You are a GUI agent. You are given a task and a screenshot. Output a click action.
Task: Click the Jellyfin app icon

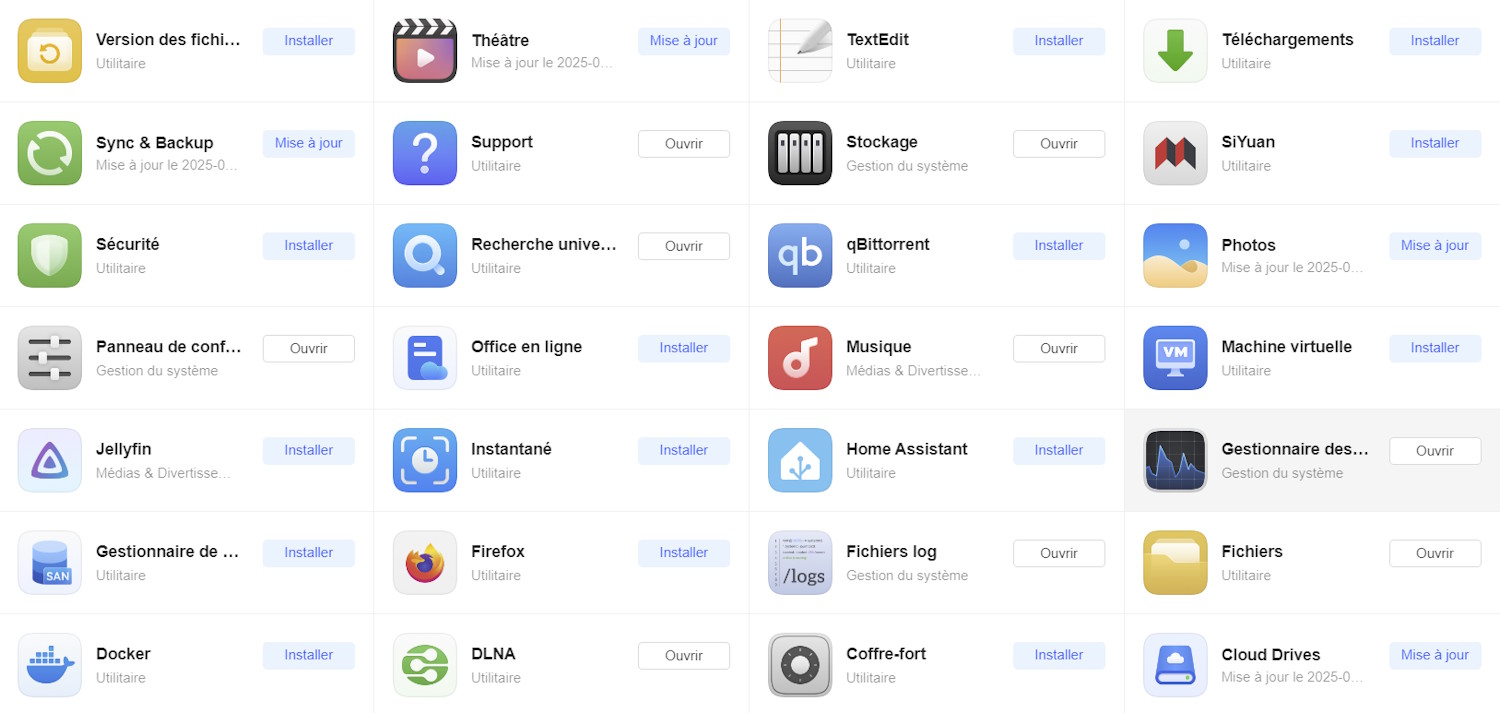point(50,460)
